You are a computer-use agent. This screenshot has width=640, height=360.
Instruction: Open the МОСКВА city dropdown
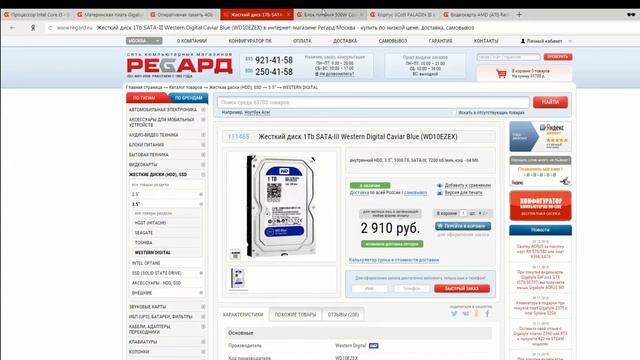pyautogui.click(x=144, y=41)
